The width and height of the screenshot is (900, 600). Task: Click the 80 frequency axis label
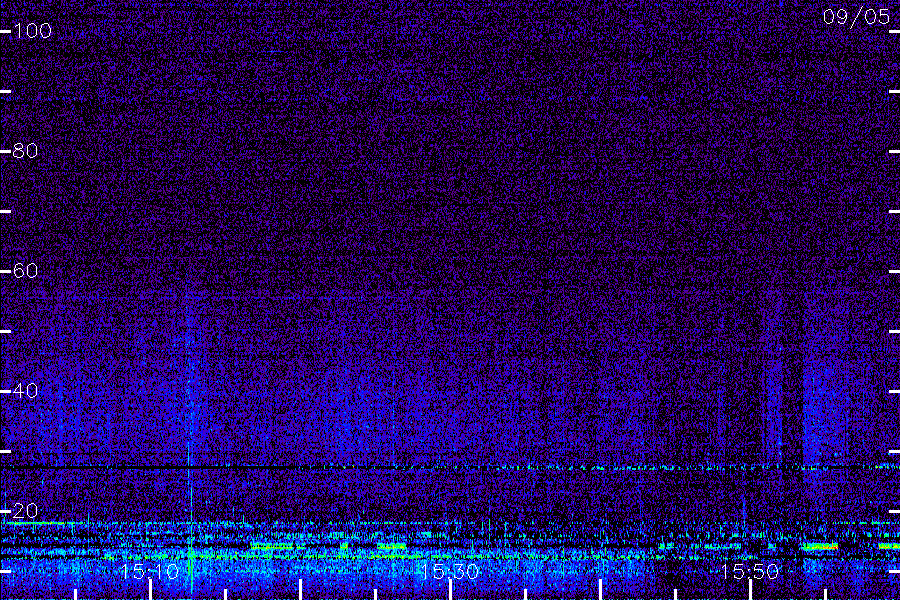25,150
